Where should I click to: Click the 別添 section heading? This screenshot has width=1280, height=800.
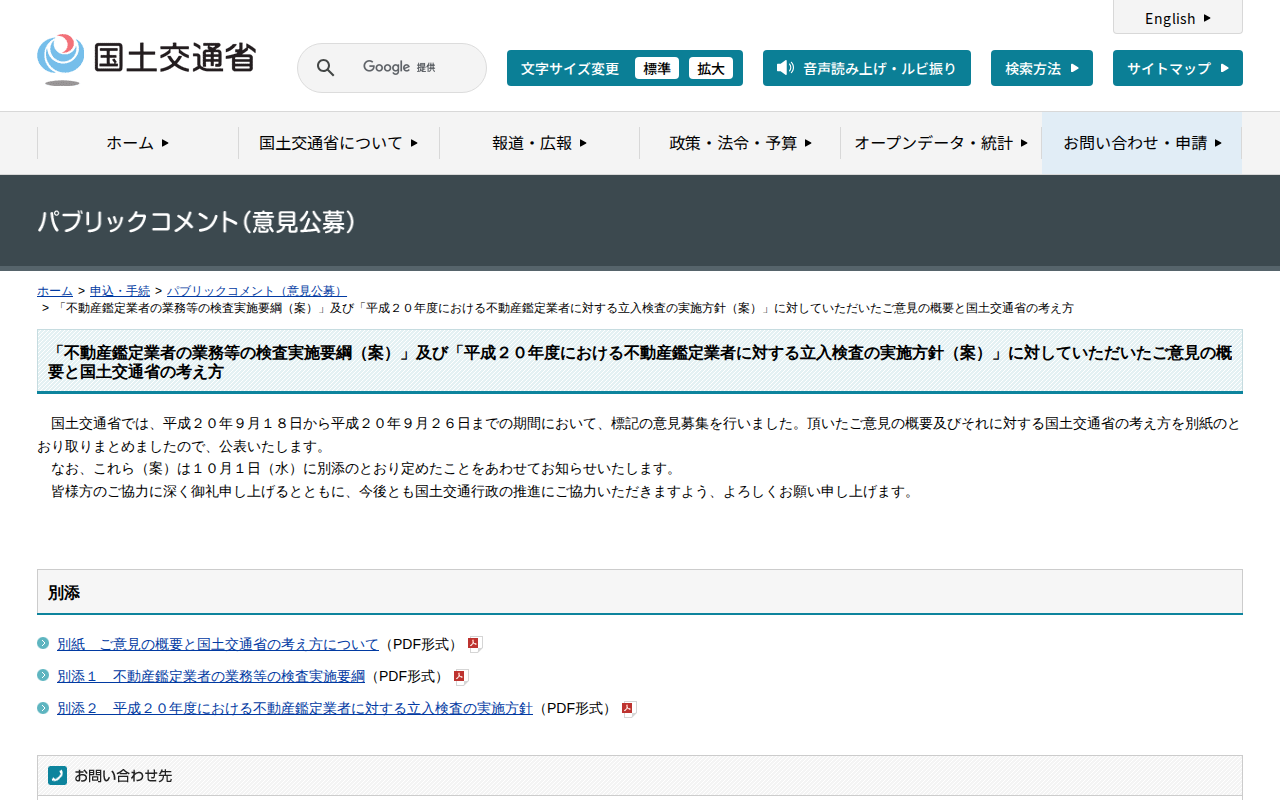coord(64,593)
